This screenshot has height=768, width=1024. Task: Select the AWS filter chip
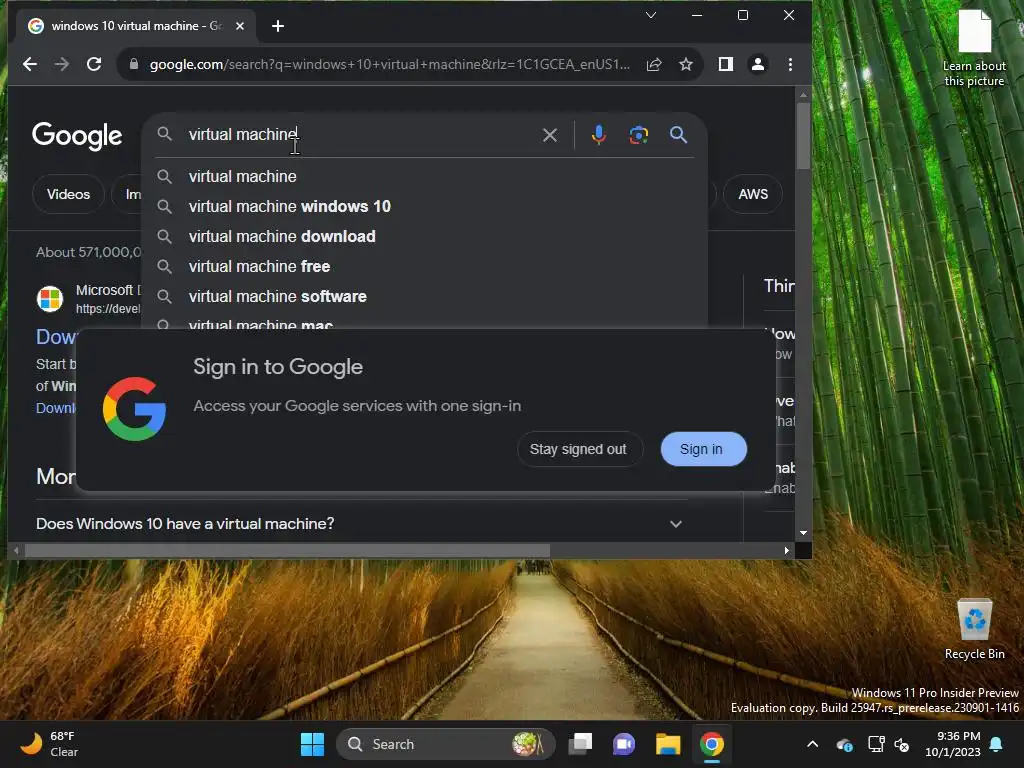(x=753, y=194)
